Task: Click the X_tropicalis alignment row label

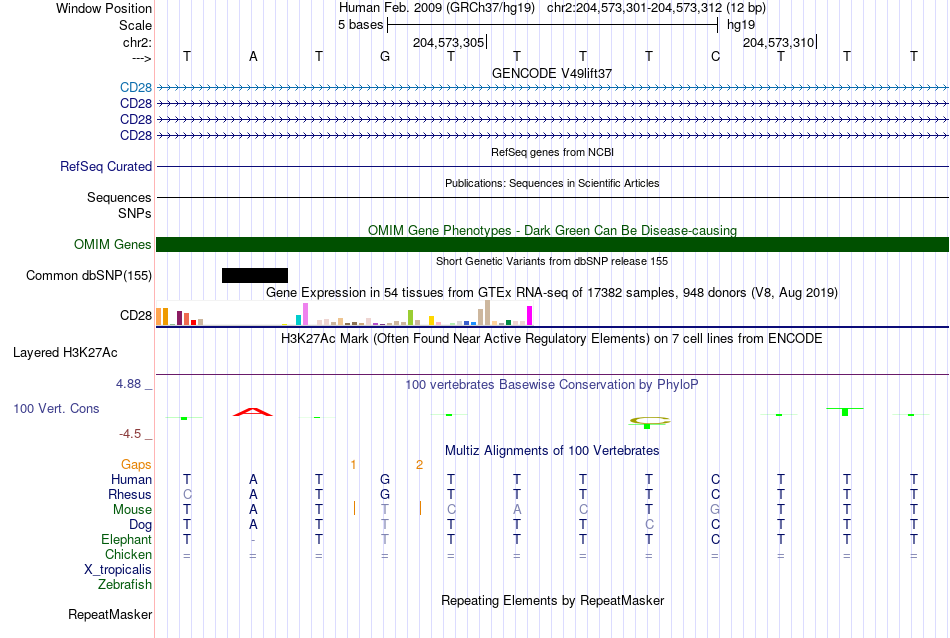Action: point(118,570)
